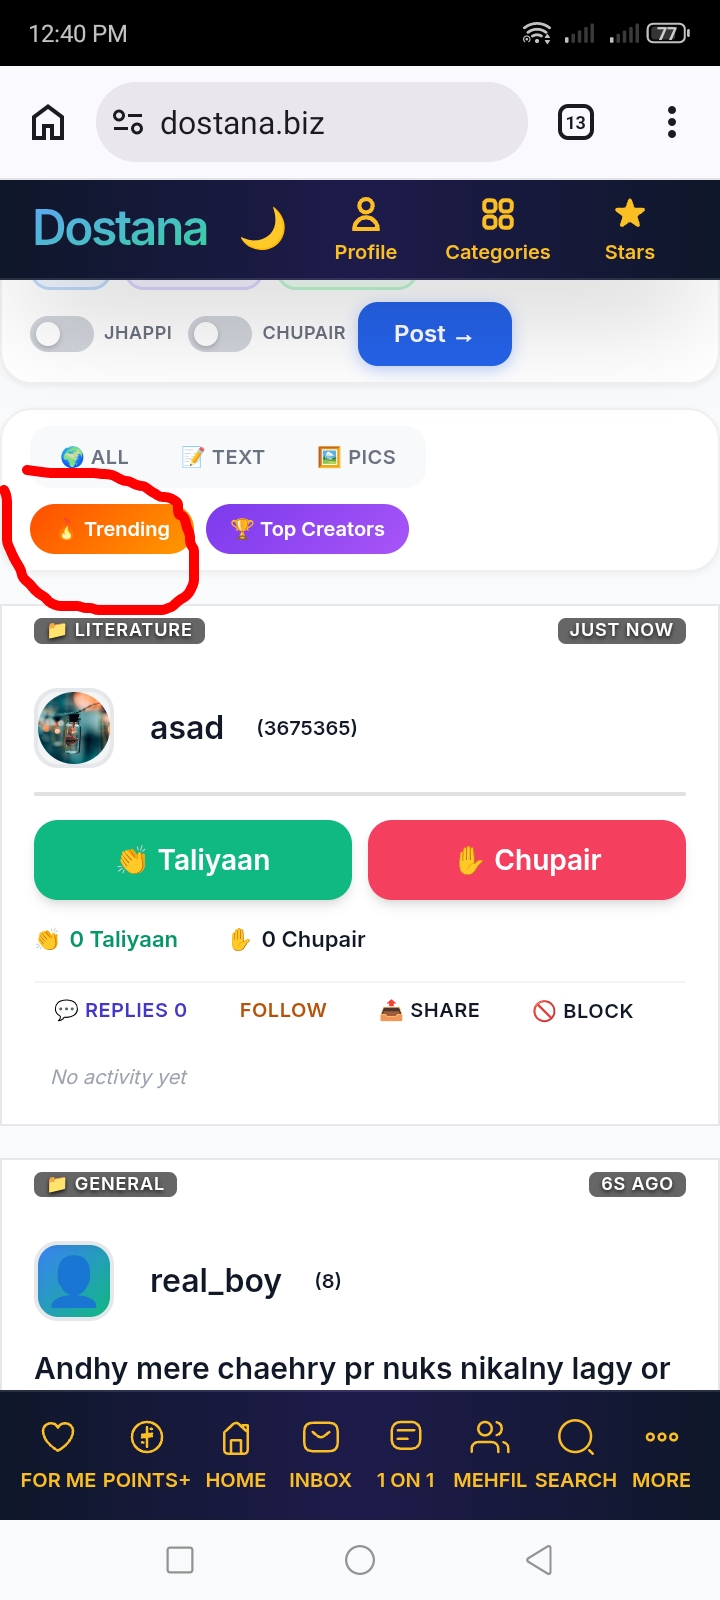Open Points+ in the bottom bar
The height and width of the screenshot is (1600, 720).
[x=147, y=1437]
